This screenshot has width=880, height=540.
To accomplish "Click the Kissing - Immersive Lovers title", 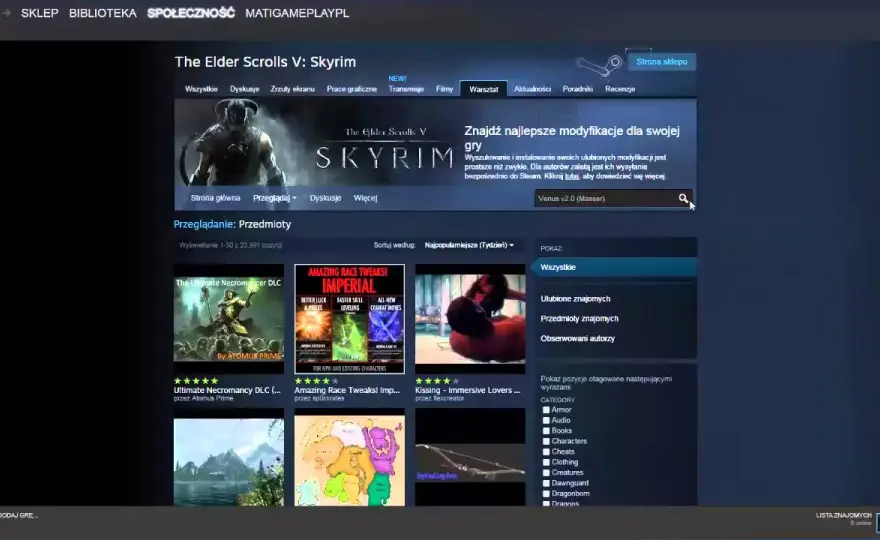I will click(x=468, y=390).
